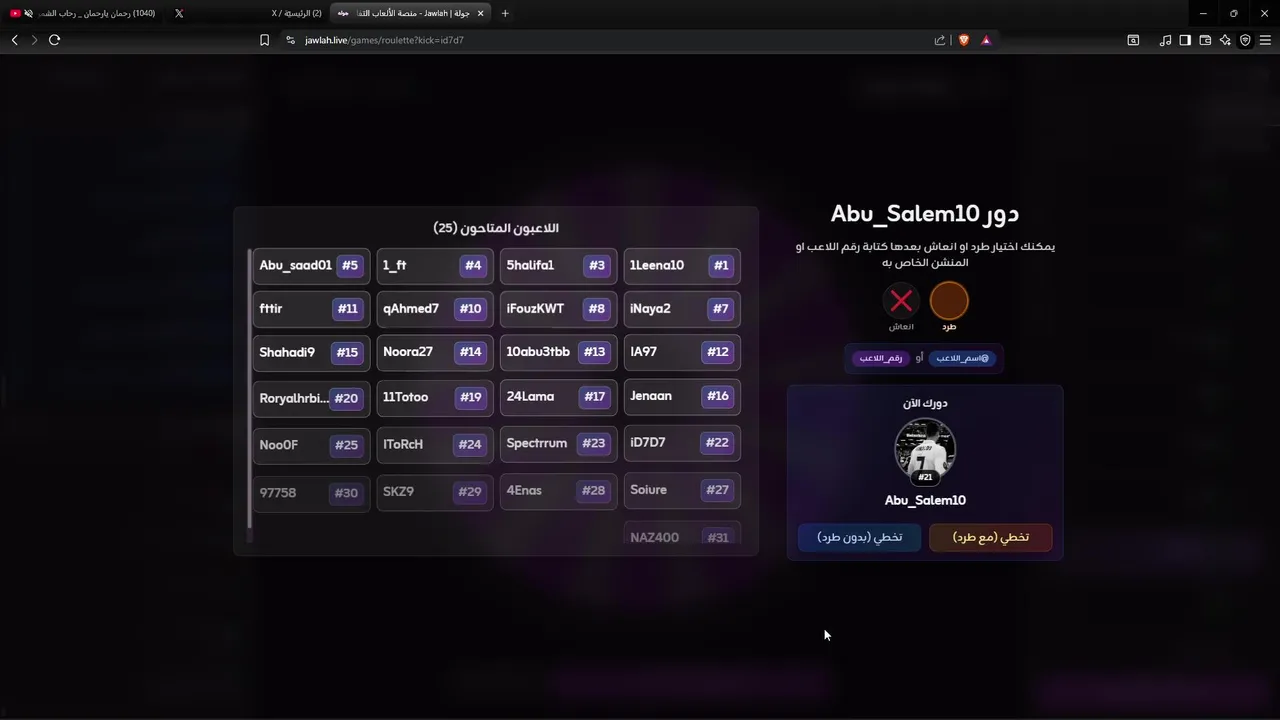1280x720 pixels.
Task: Click skip with kick button (تخطي مع طرد)
Action: 990,537
